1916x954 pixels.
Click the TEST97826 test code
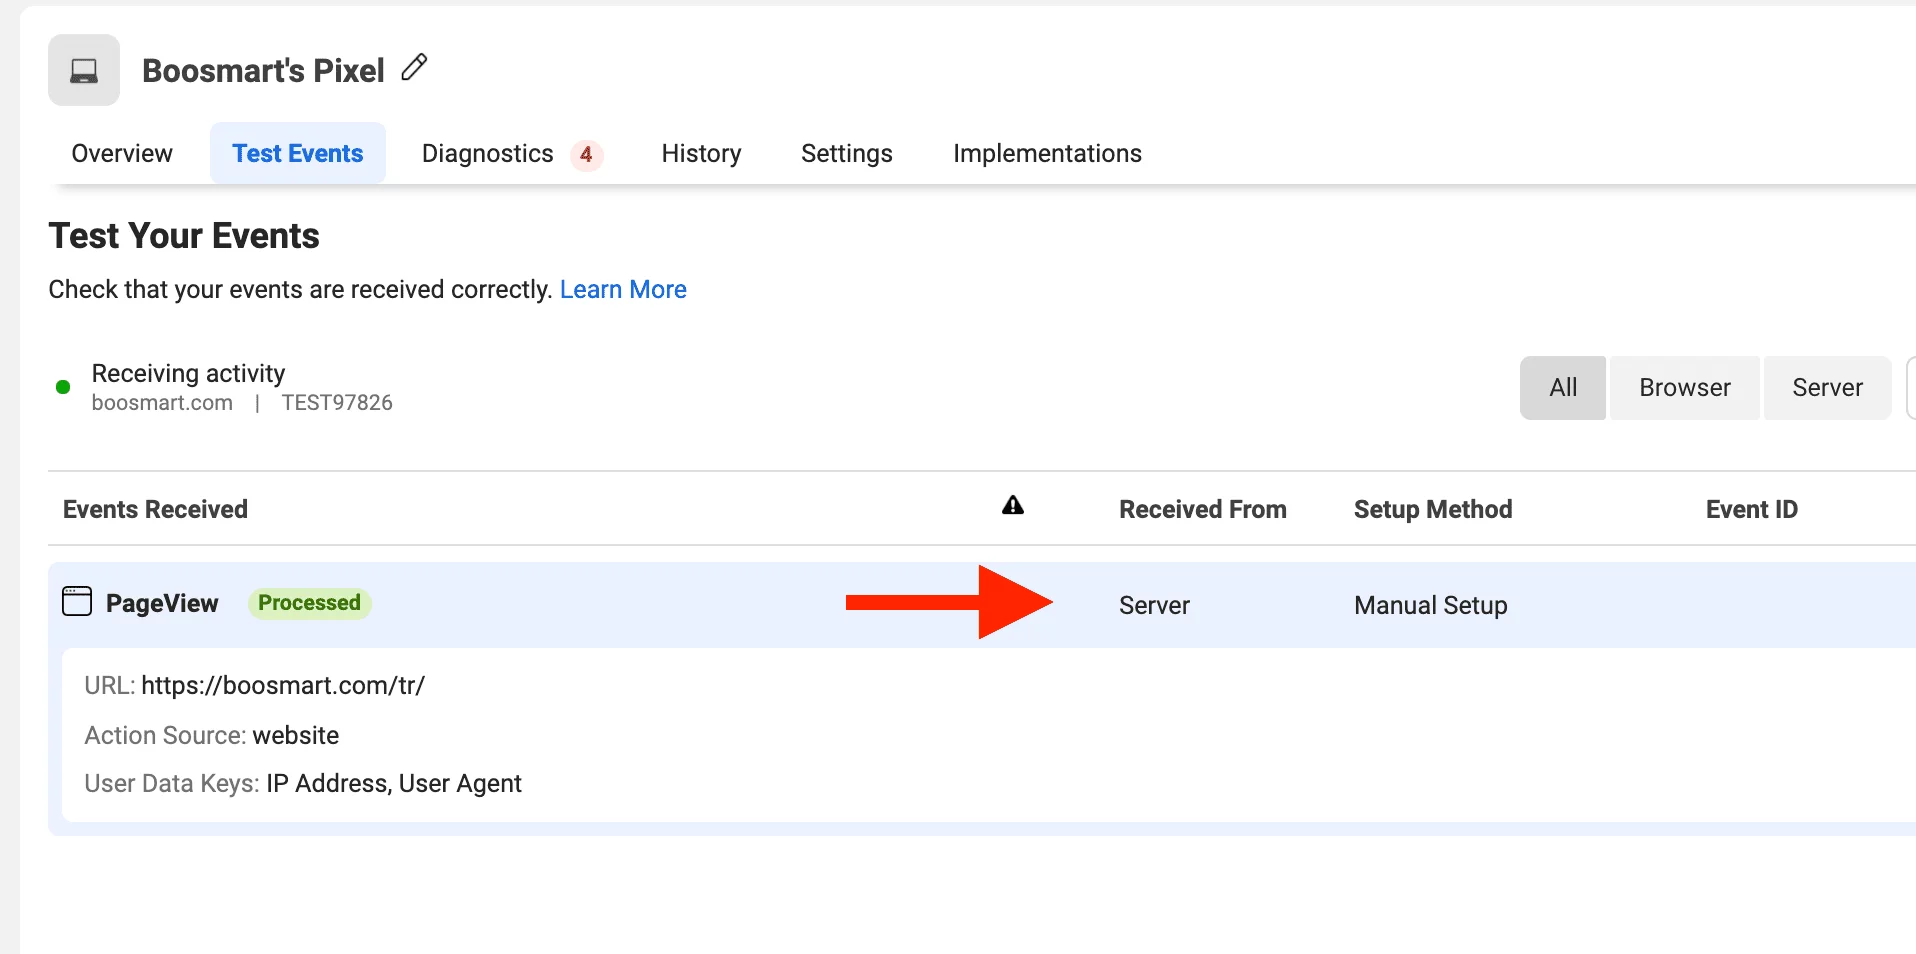point(337,403)
